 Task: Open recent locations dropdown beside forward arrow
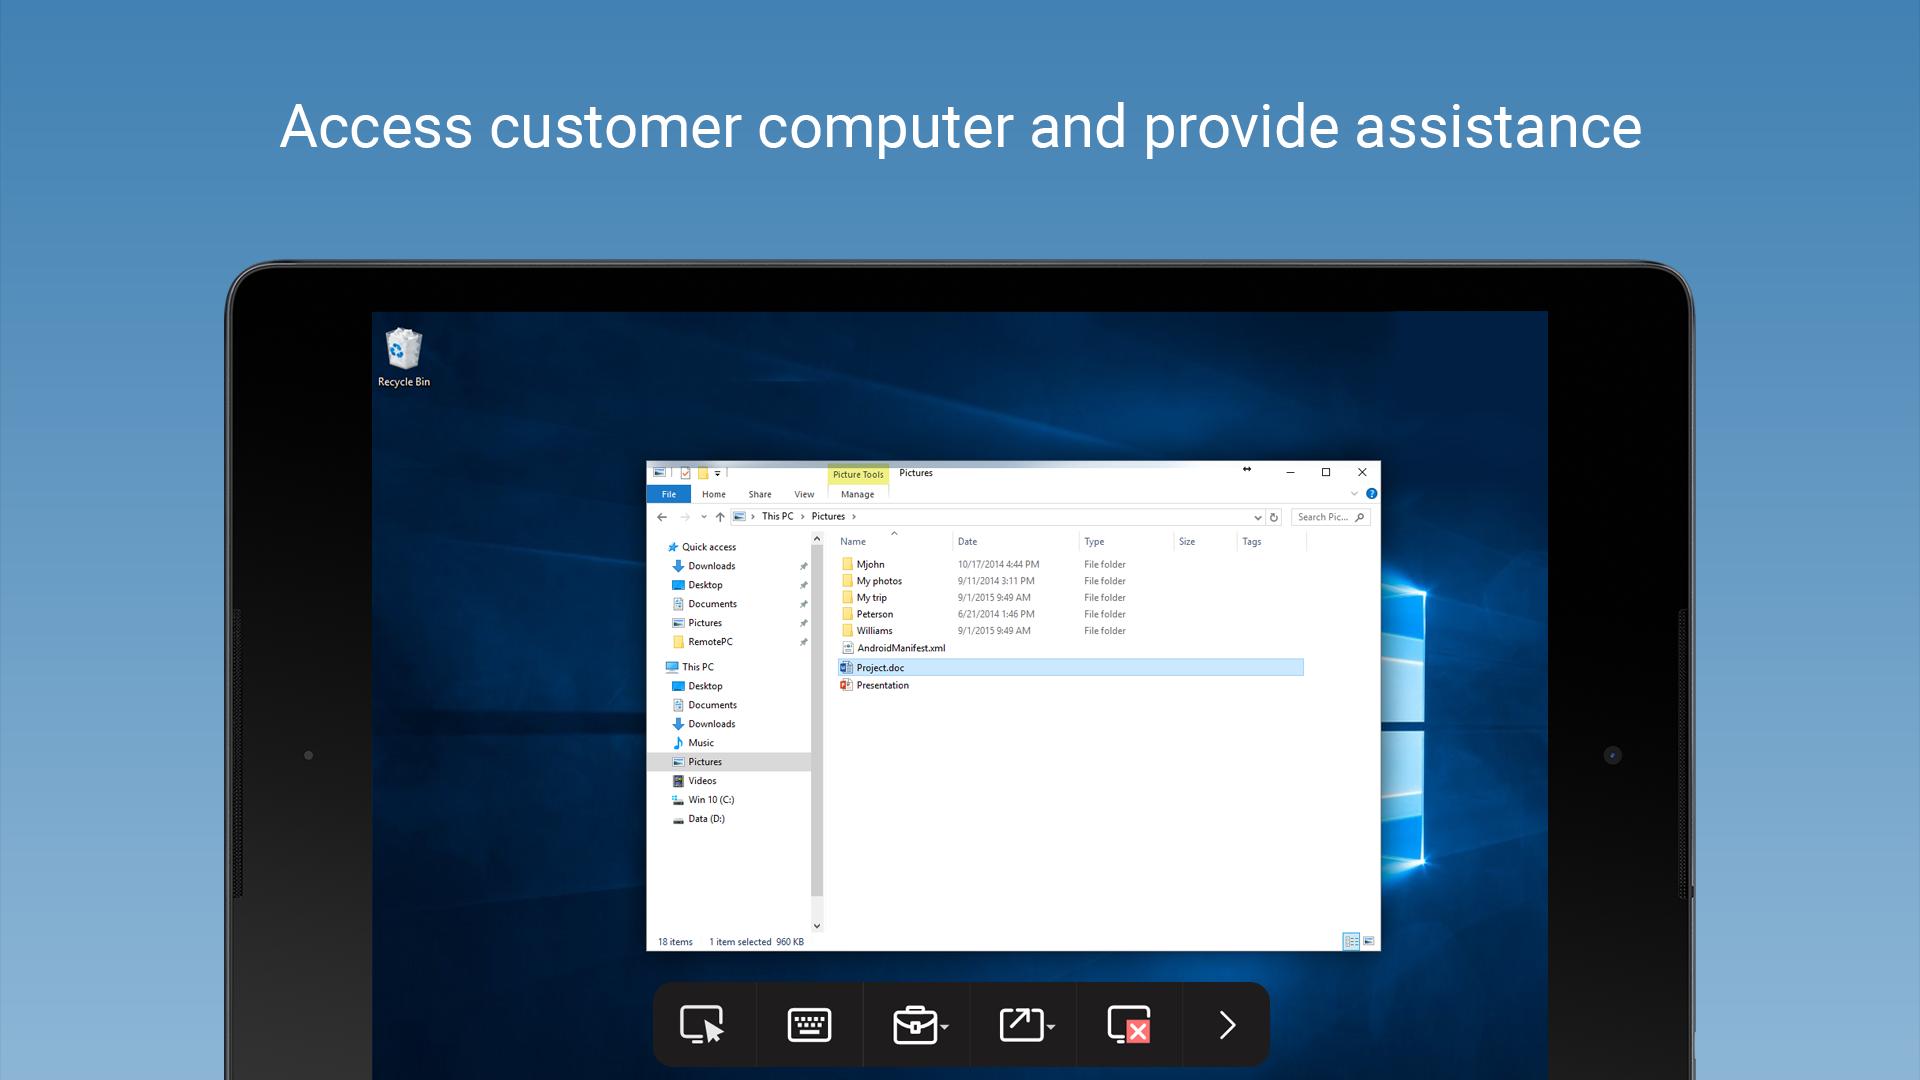click(704, 517)
